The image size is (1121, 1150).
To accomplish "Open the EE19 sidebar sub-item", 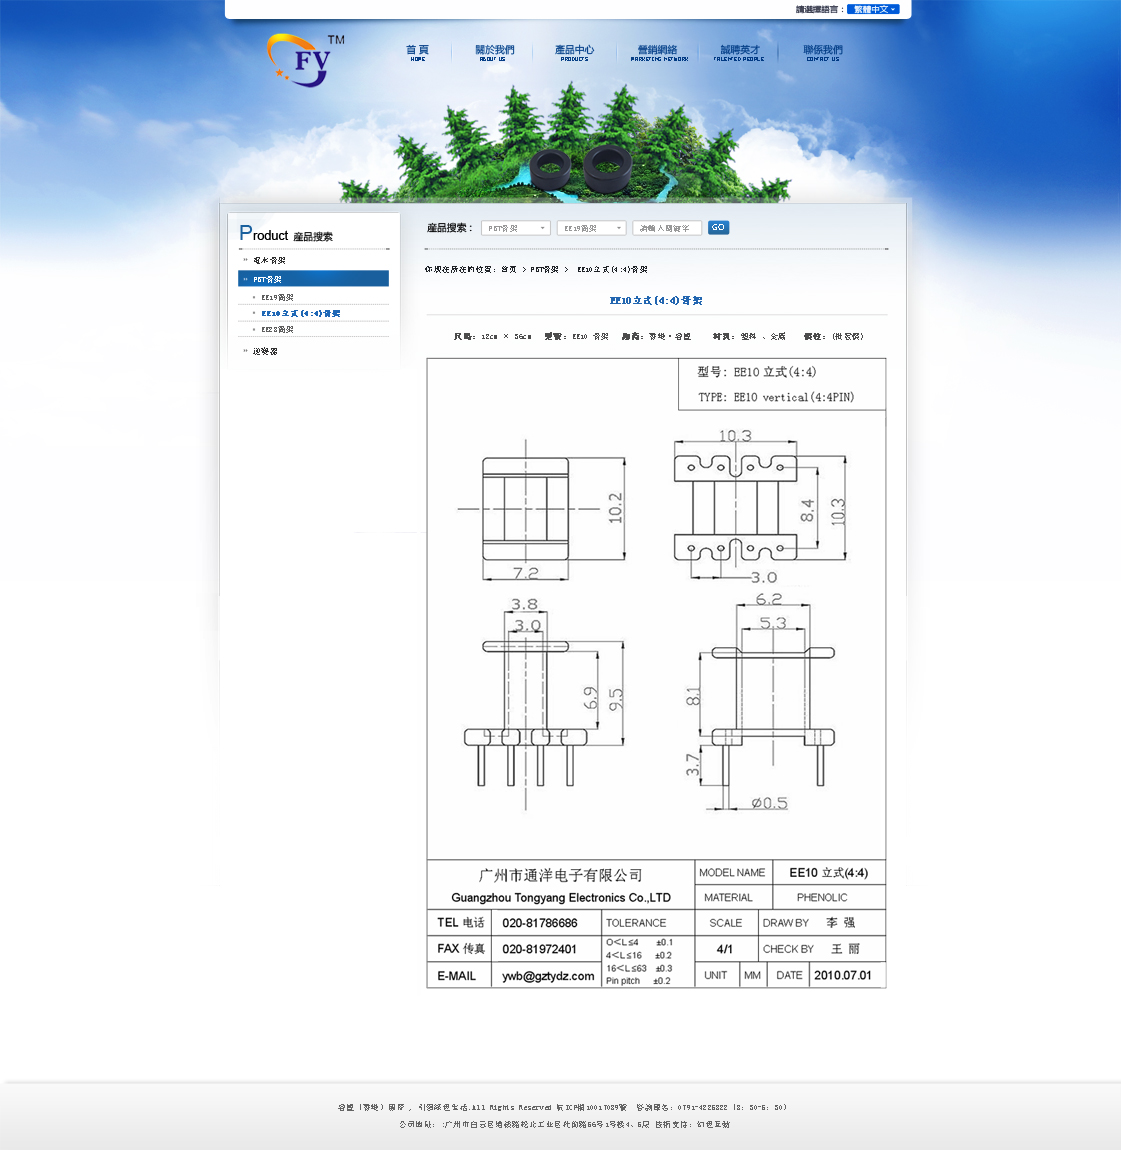I will pyautogui.click(x=277, y=297).
